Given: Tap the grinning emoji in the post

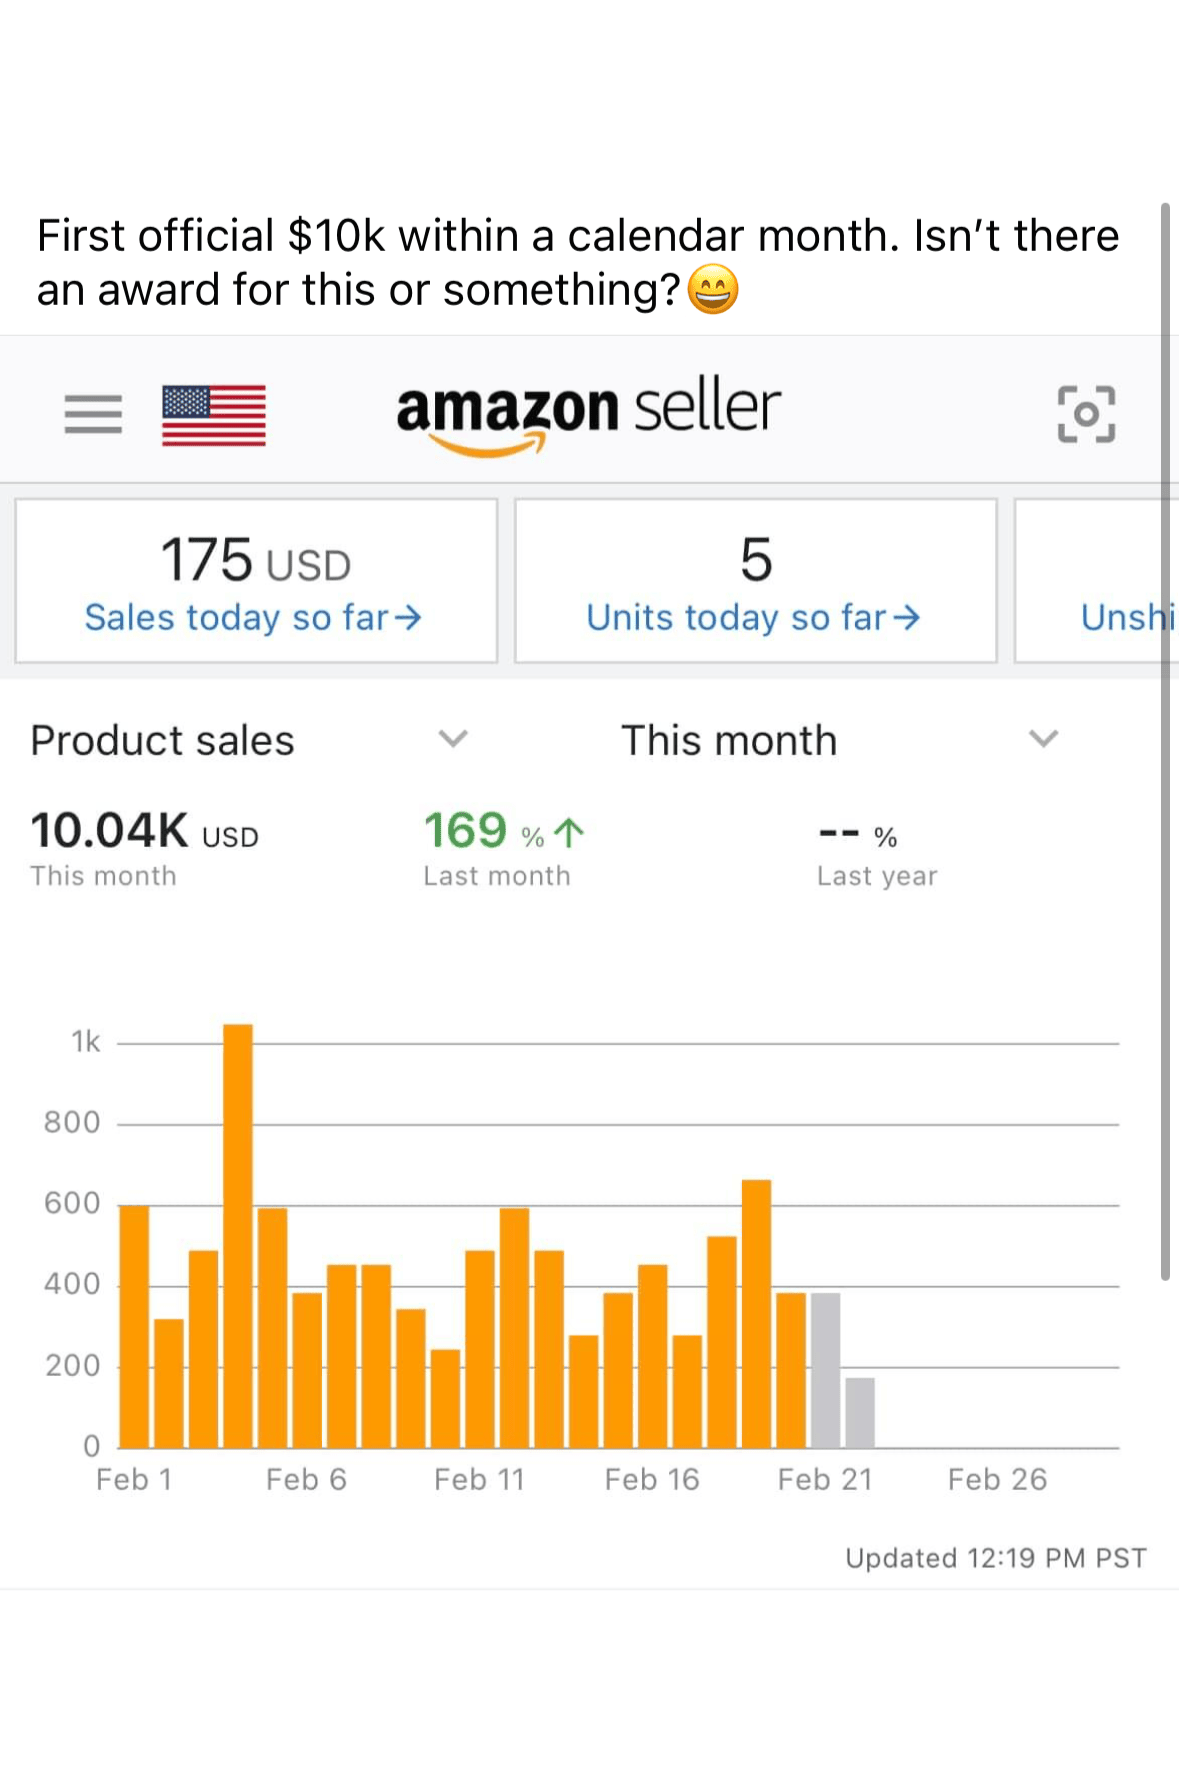Looking at the screenshot, I should click(x=713, y=290).
